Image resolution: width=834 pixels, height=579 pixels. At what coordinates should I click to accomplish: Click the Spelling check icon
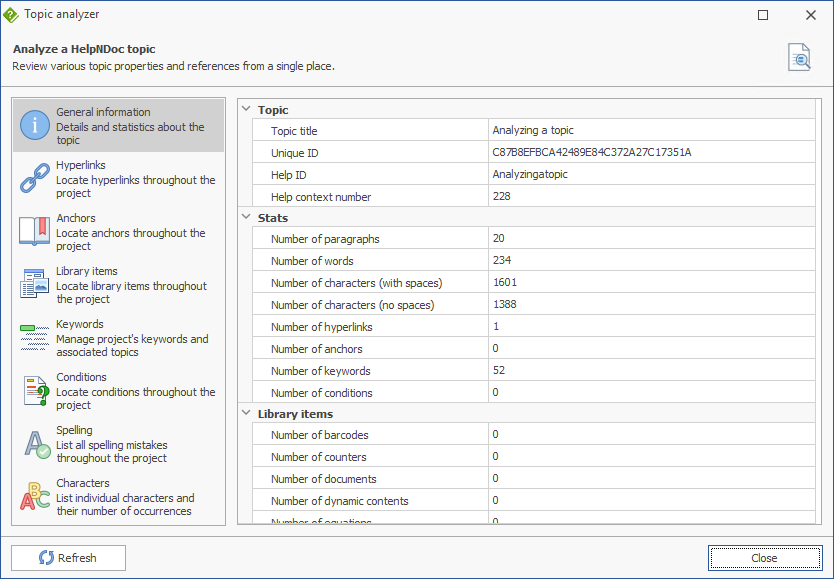click(x=37, y=444)
